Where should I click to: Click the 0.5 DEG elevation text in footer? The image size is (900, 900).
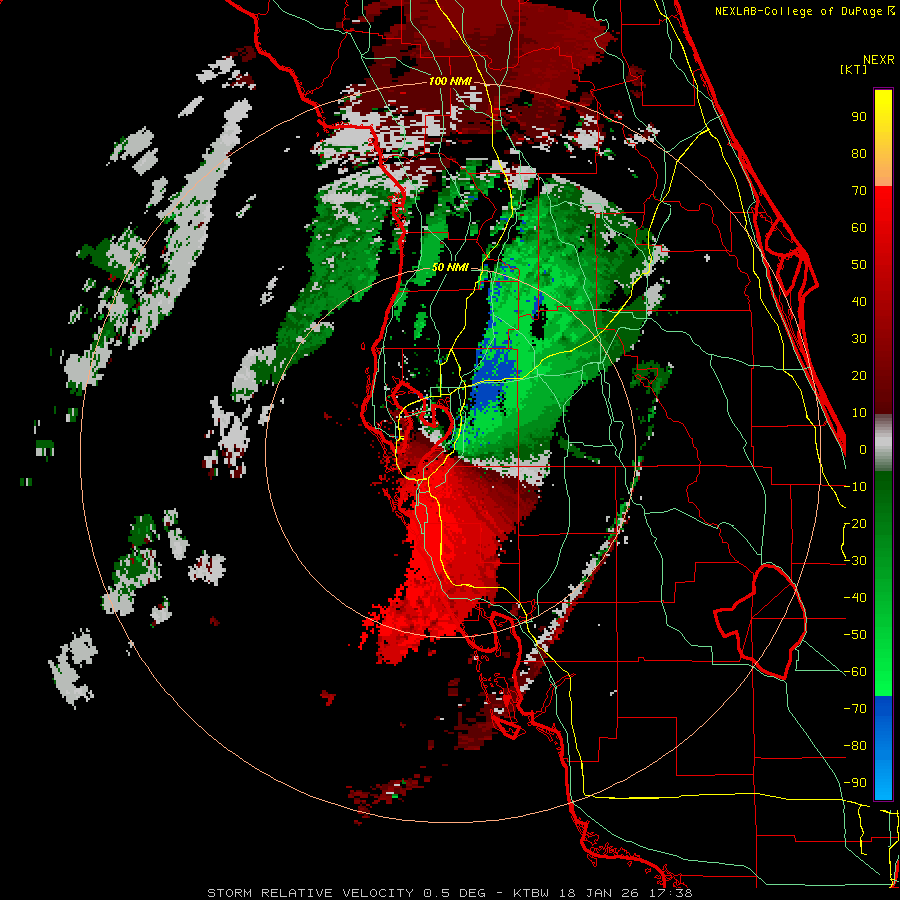(454, 893)
